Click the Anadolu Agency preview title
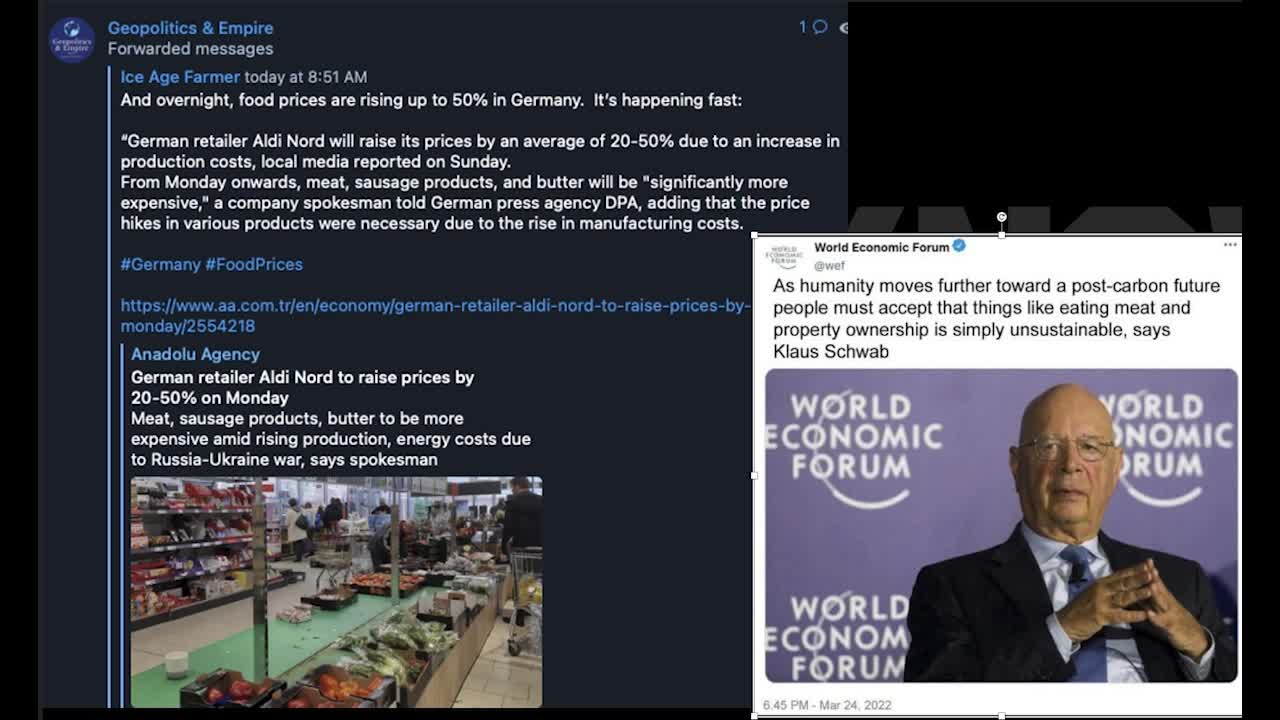1280x720 pixels. (x=195, y=354)
